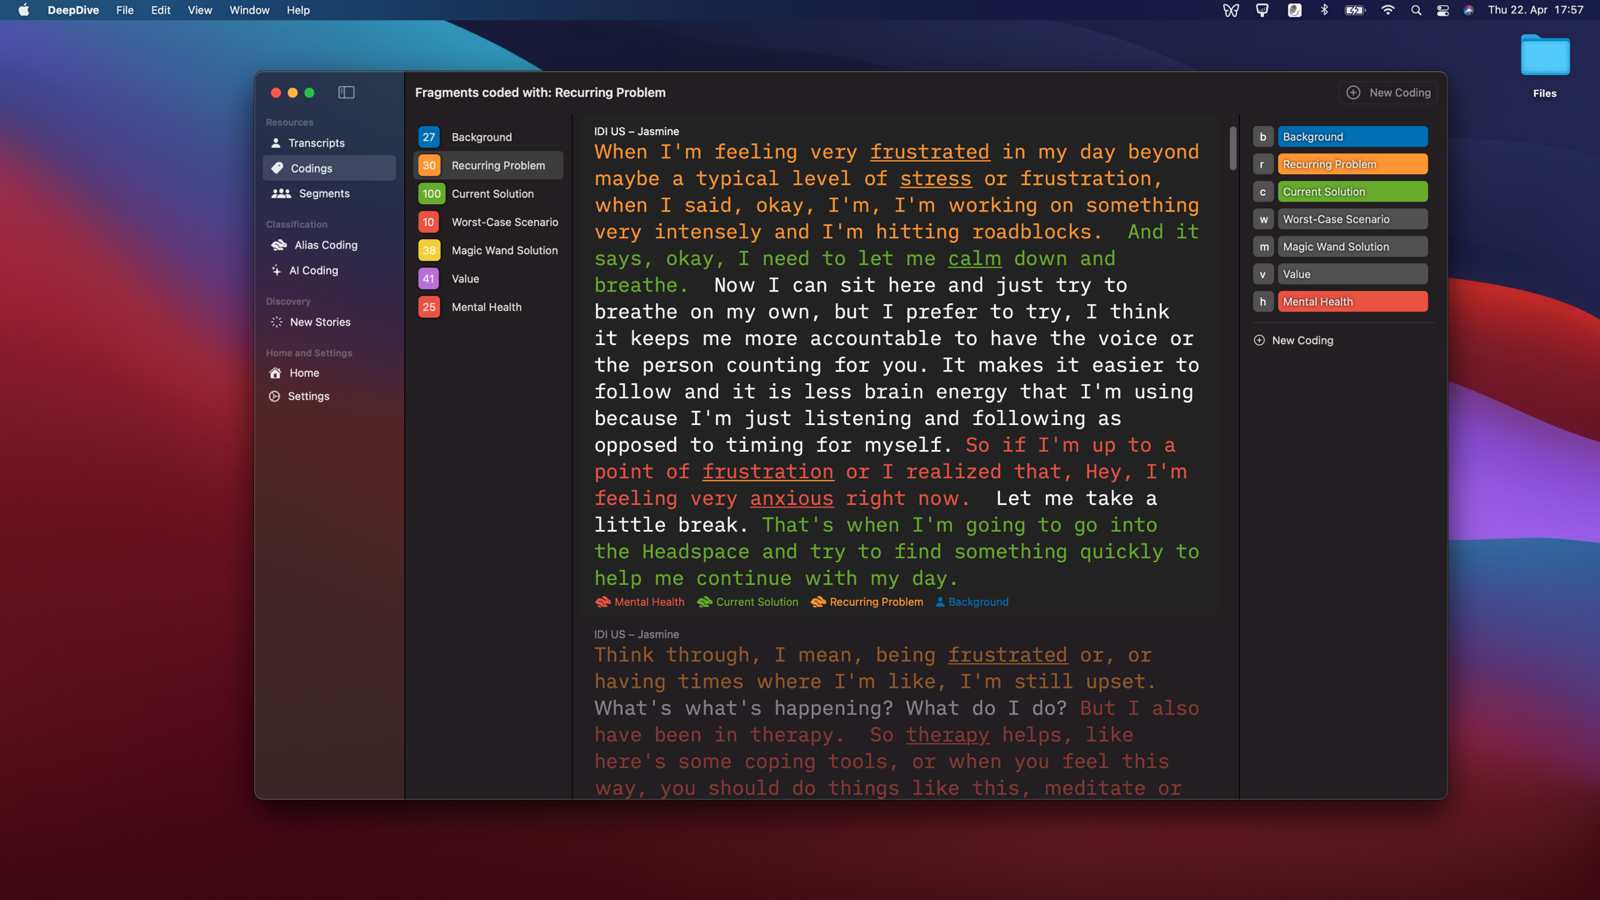Click the underlined word 'anxious'
The image size is (1600, 900).
[791, 499]
